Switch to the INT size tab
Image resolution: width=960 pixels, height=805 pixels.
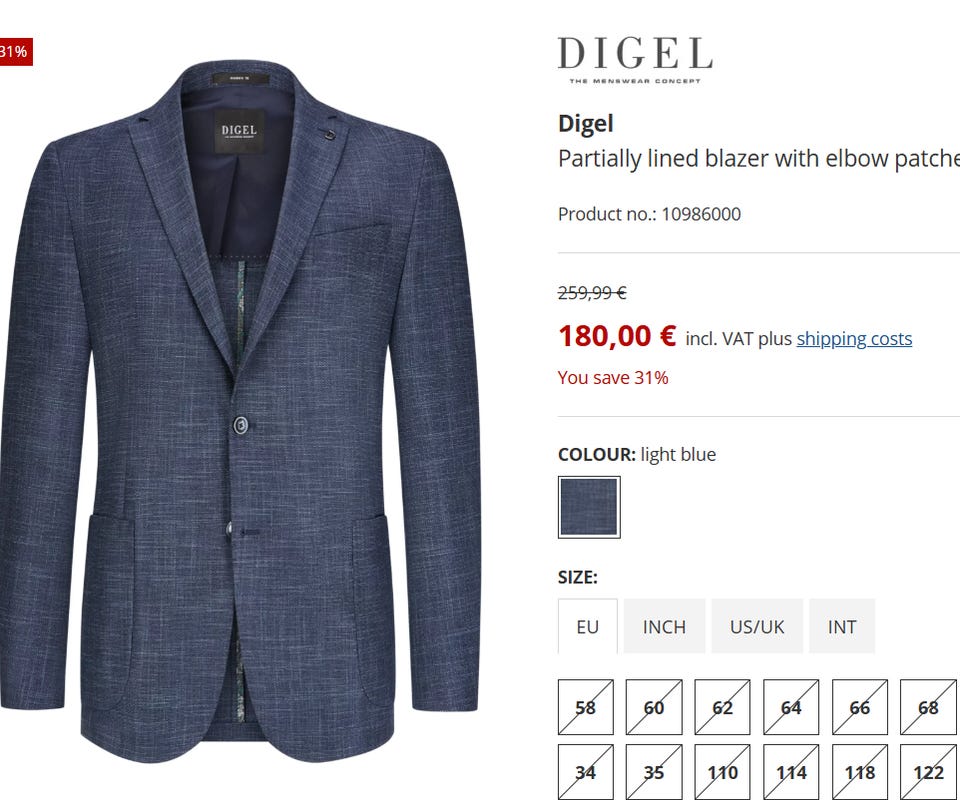842,627
